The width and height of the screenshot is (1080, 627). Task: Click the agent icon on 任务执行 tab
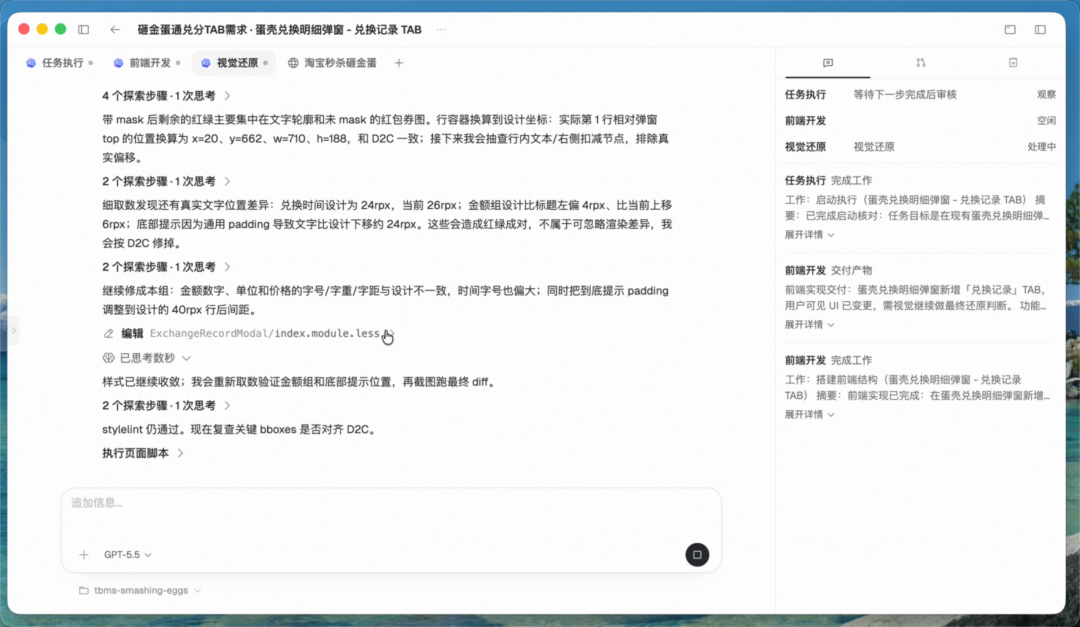(31, 63)
